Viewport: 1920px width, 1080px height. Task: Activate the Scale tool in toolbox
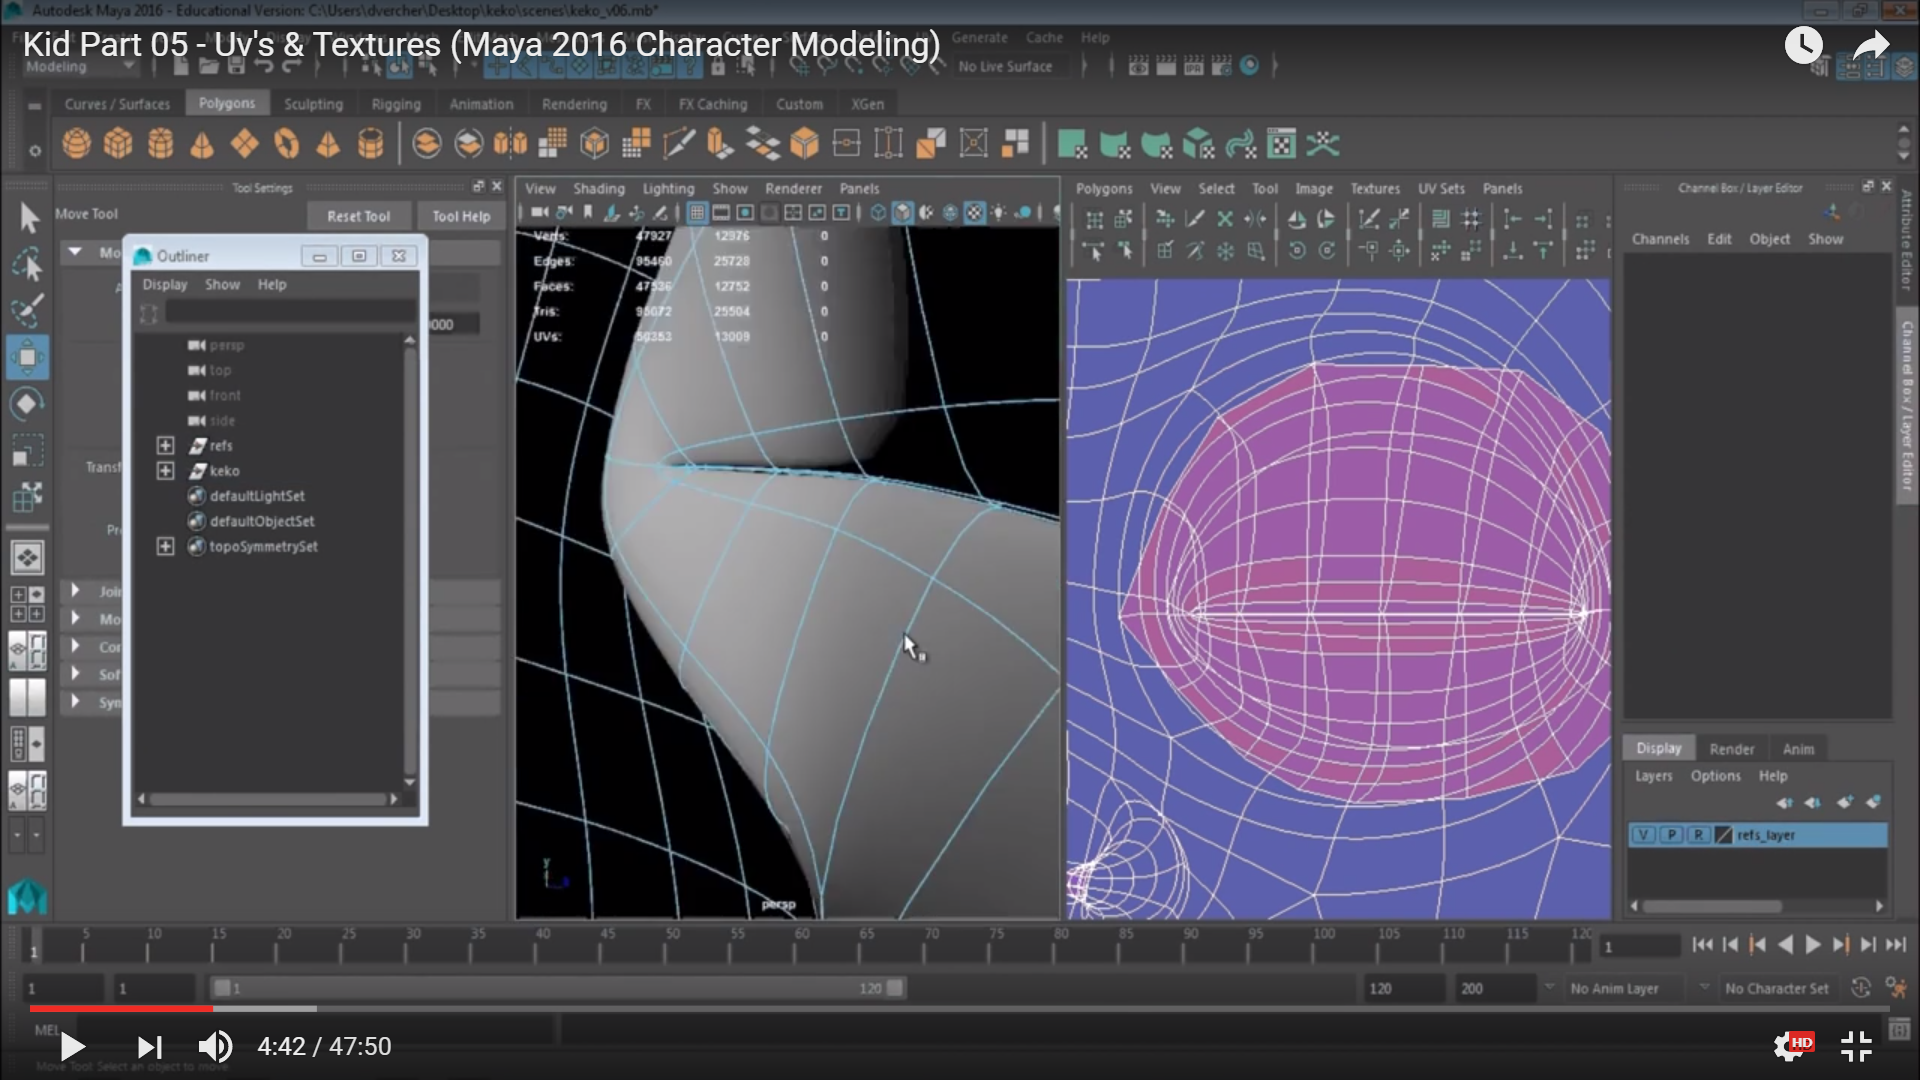(28, 450)
